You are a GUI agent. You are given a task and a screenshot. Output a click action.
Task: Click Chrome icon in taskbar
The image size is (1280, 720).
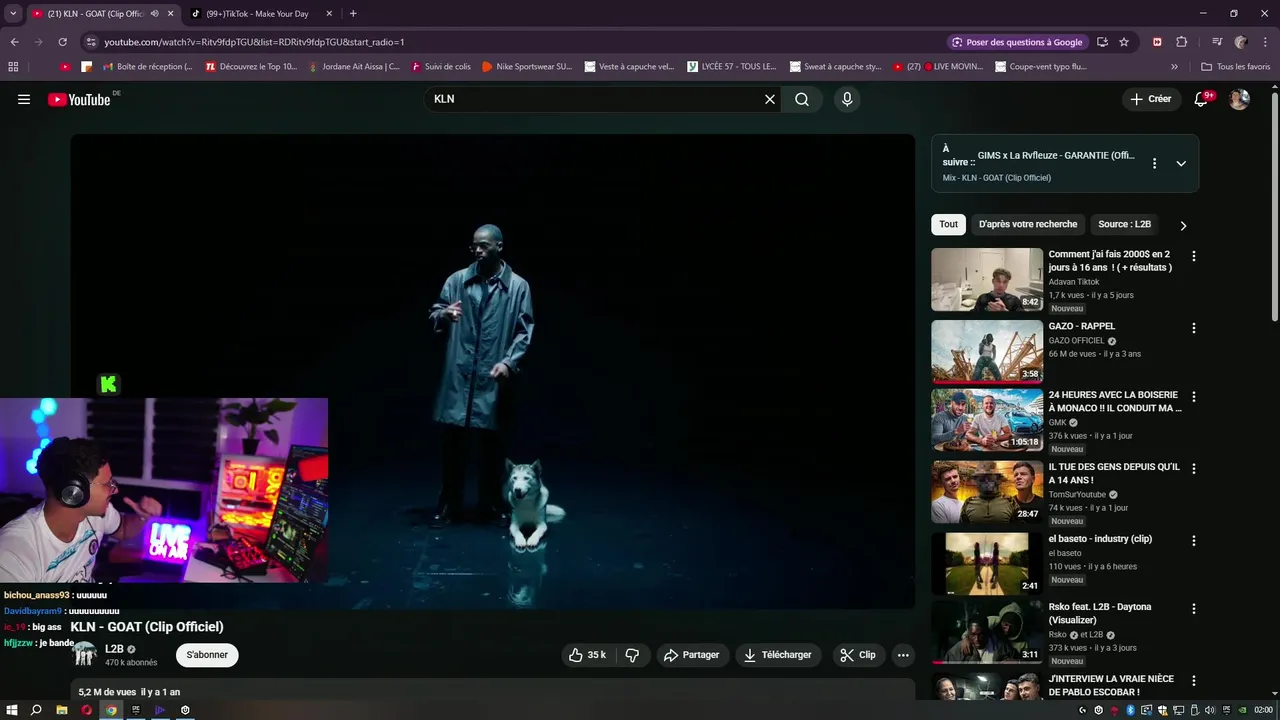111,710
